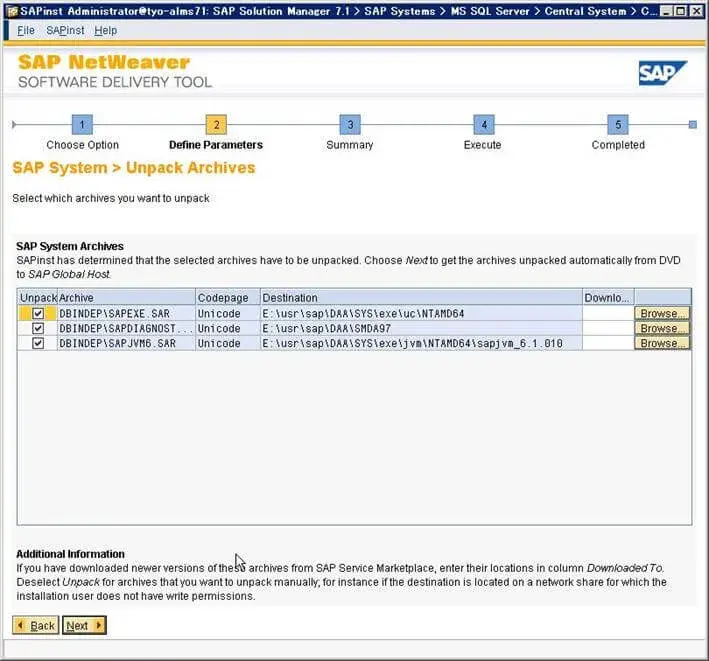Uncheck Unpack for SAPEXE.SAR archive
709x661 pixels.
click(38, 313)
